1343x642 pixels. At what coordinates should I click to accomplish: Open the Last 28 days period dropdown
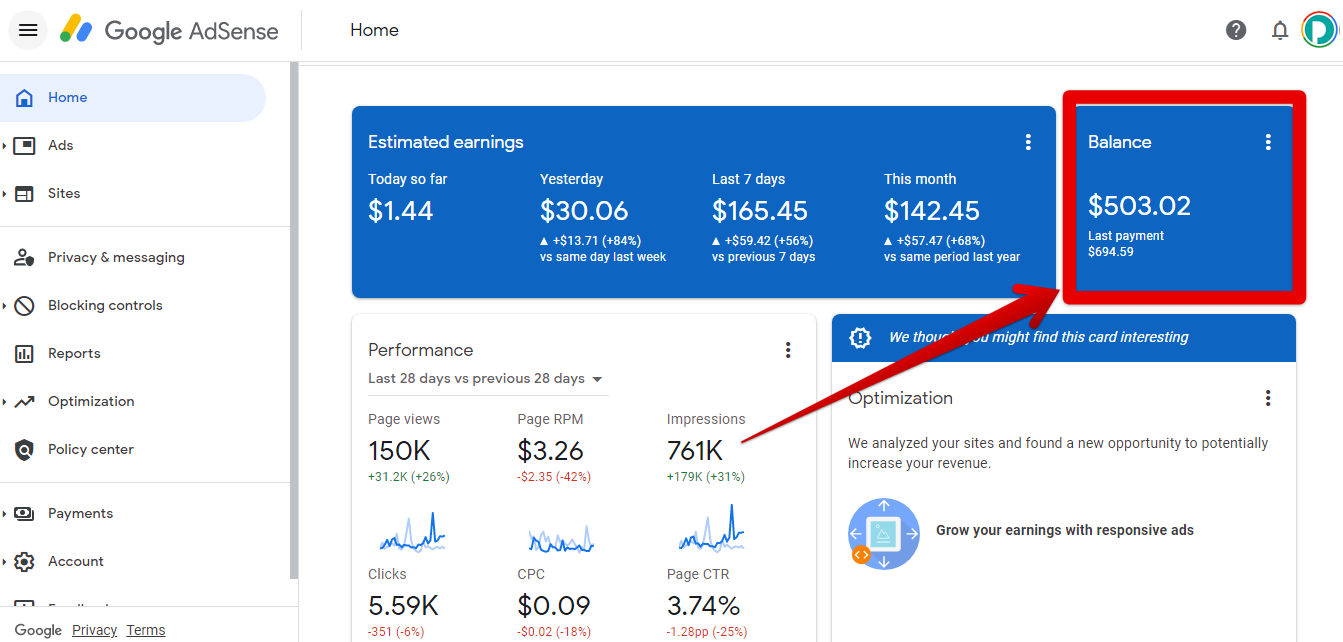(486, 379)
